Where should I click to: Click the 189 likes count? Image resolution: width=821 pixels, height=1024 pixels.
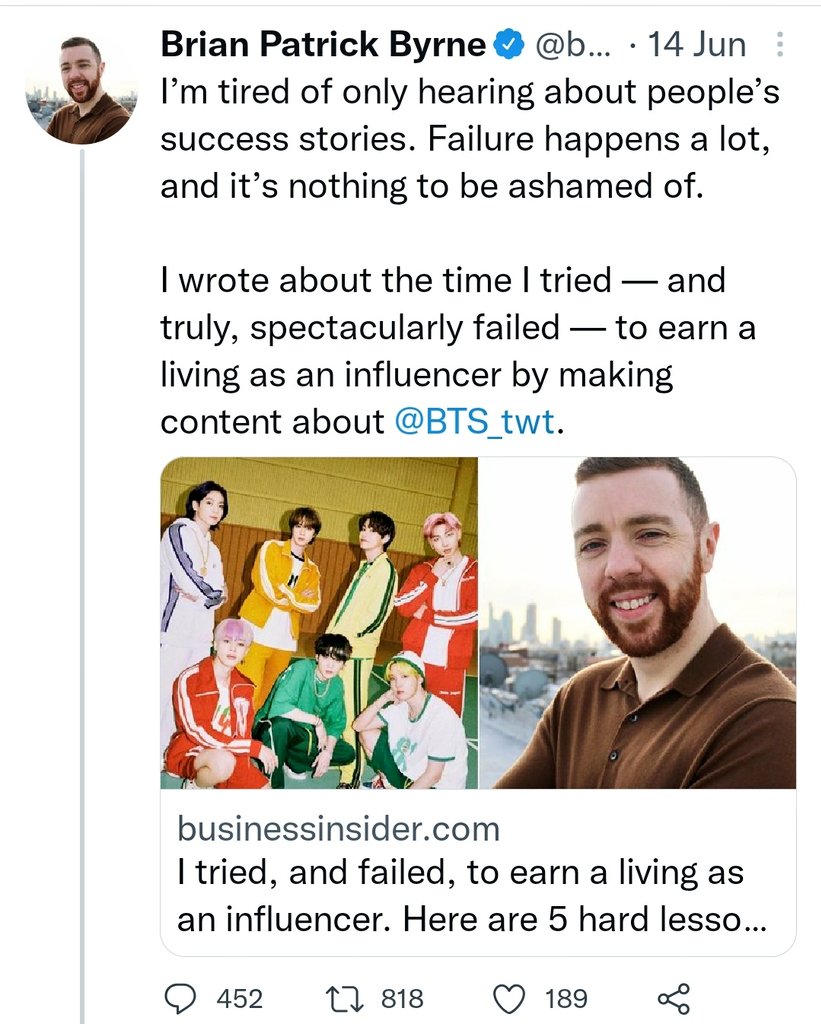(x=566, y=998)
